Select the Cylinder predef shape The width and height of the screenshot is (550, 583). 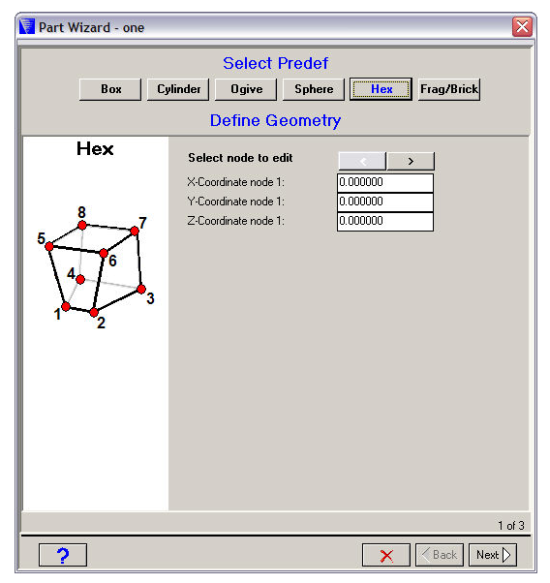[178, 89]
